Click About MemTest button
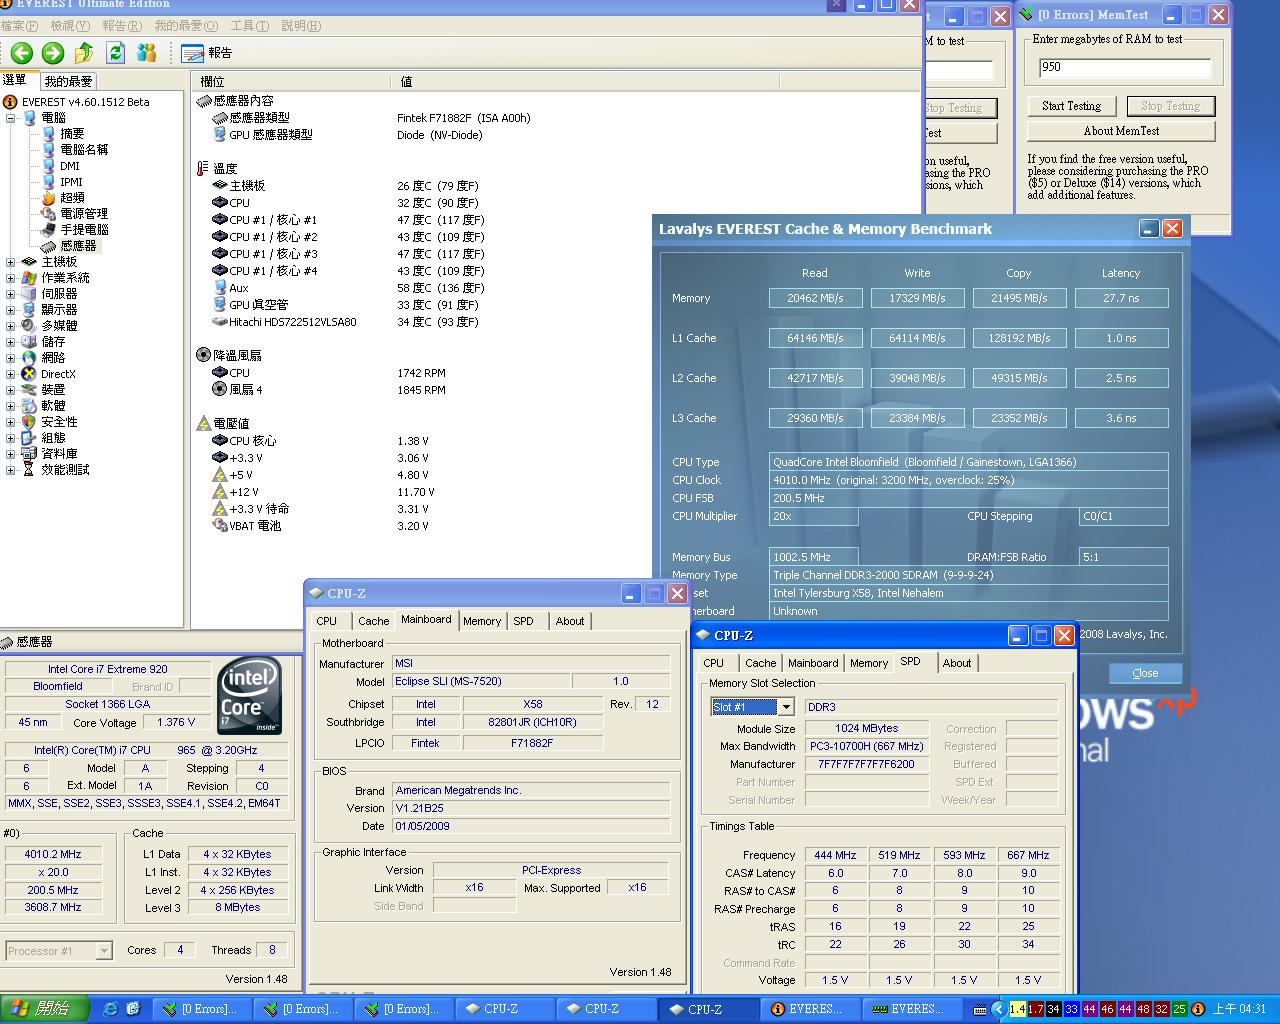Viewport: 1280px width, 1024px height. click(1121, 131)
